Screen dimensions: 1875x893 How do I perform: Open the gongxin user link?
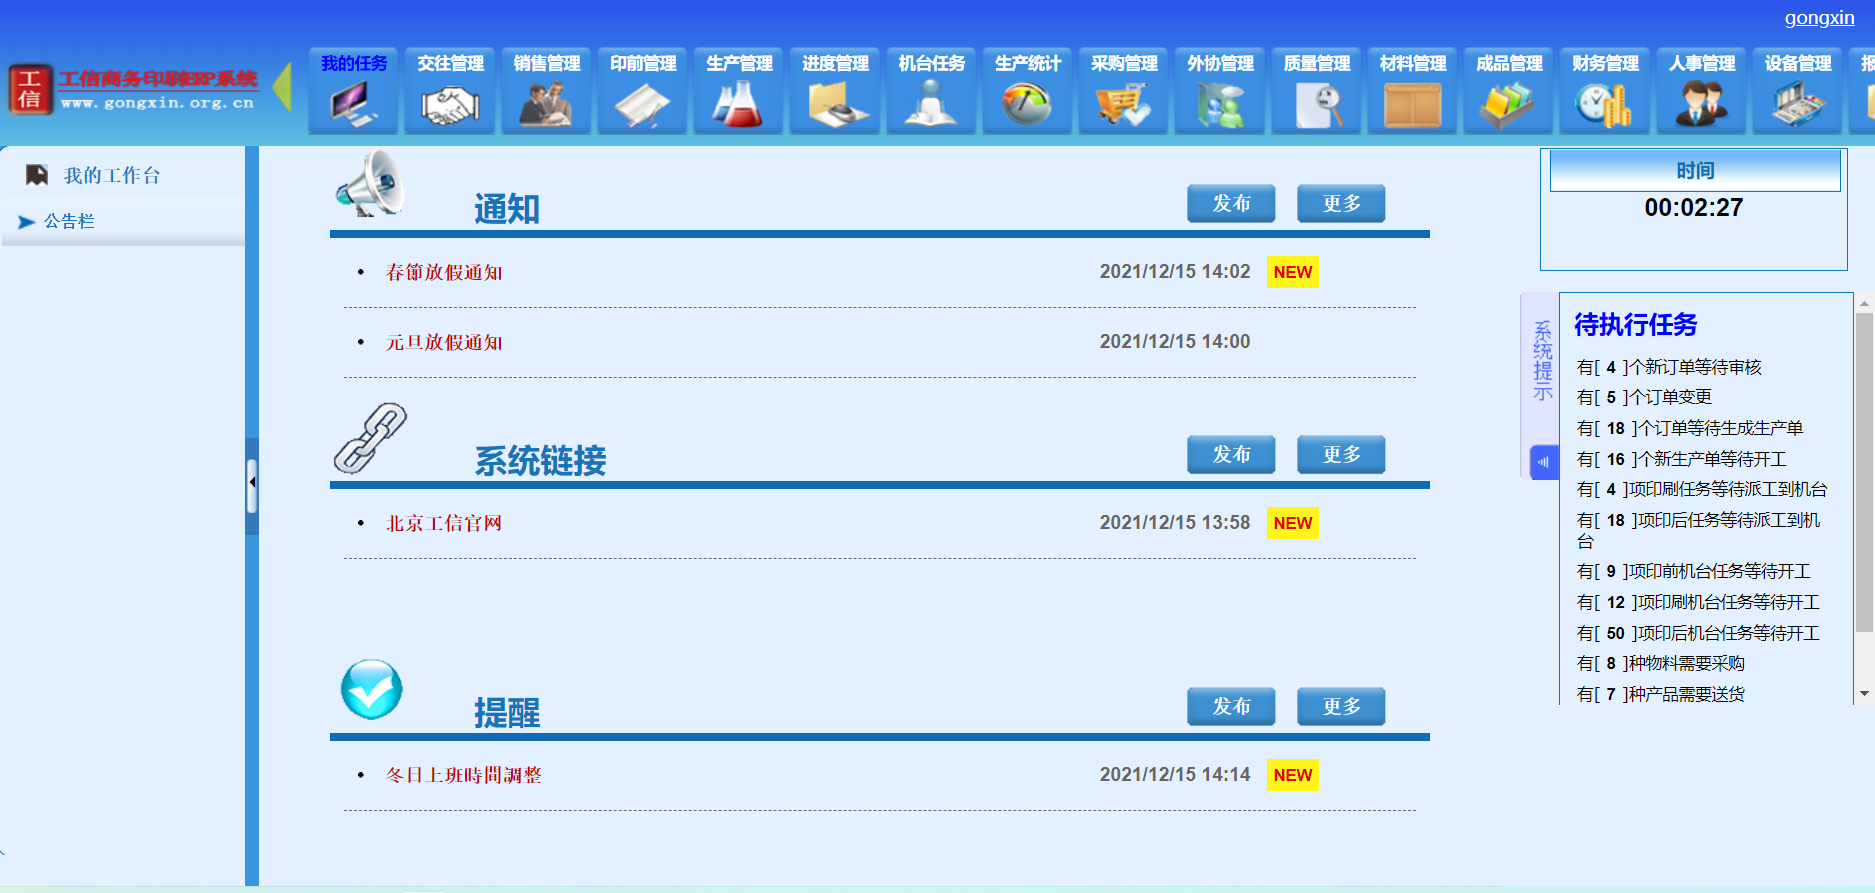(1819, 18)
